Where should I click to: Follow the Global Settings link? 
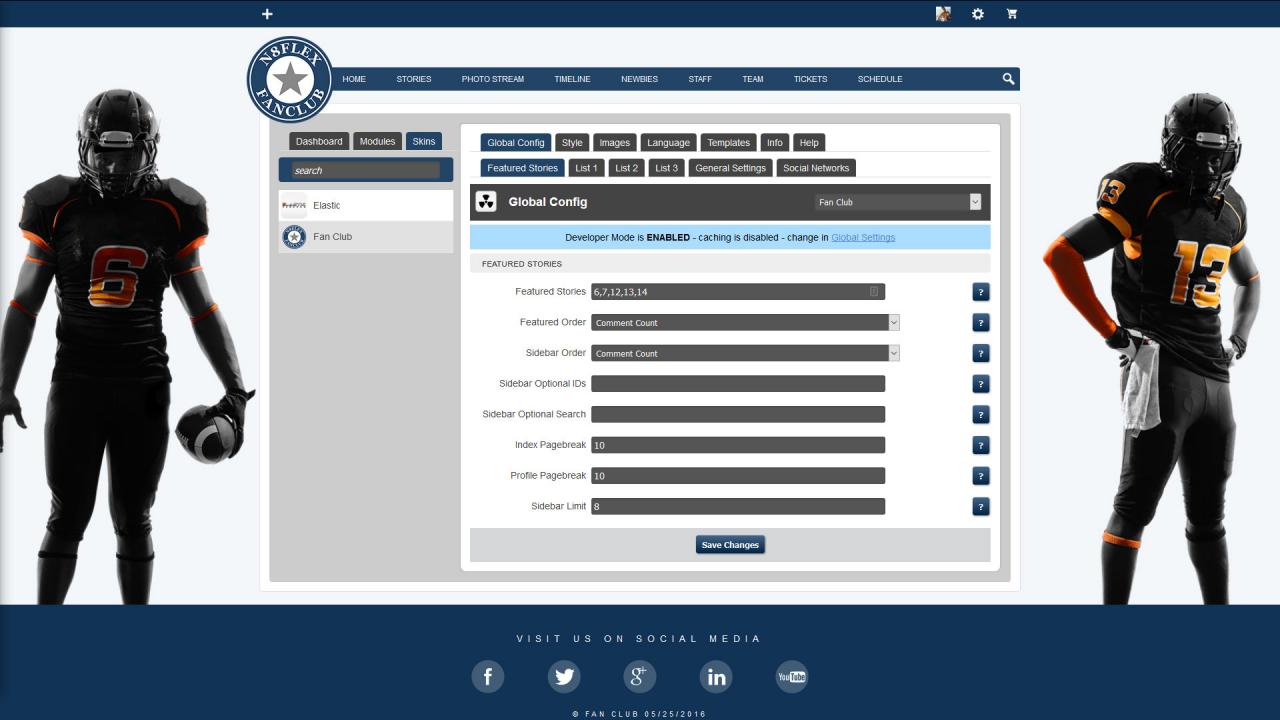coord(862,237)
